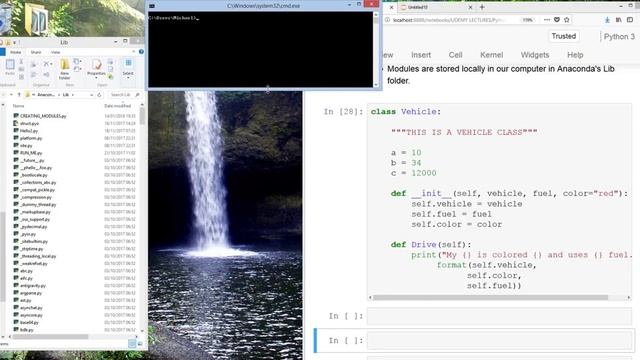Click the search magnifier in Explorer search box
This screenshot has width=640, height=360.
138,95
